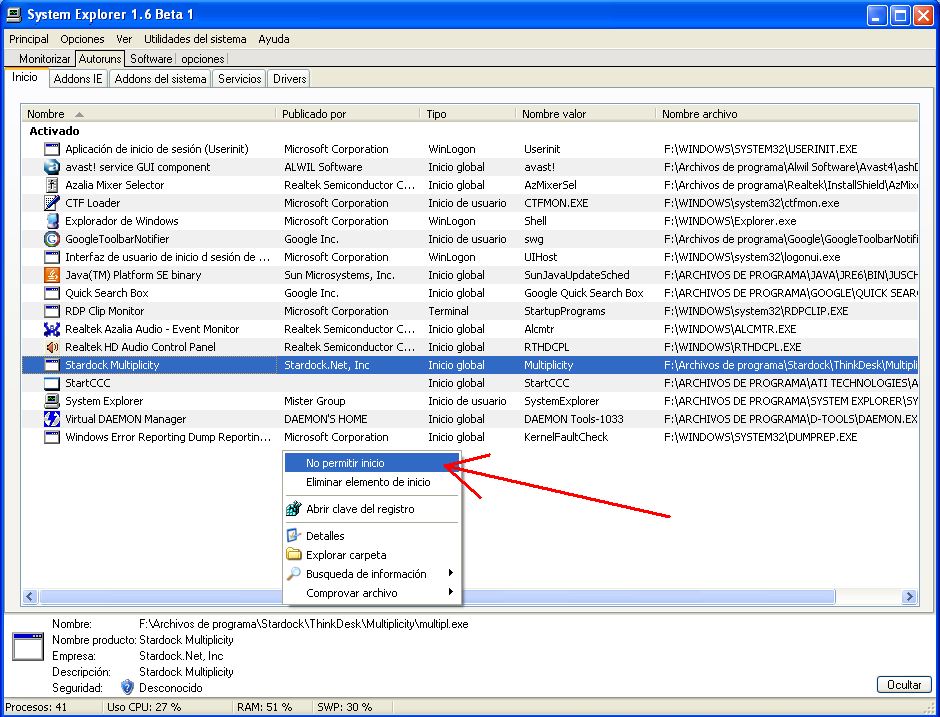
Task: Click the Azalia Mixer Selector row icon
Action: 52,185
